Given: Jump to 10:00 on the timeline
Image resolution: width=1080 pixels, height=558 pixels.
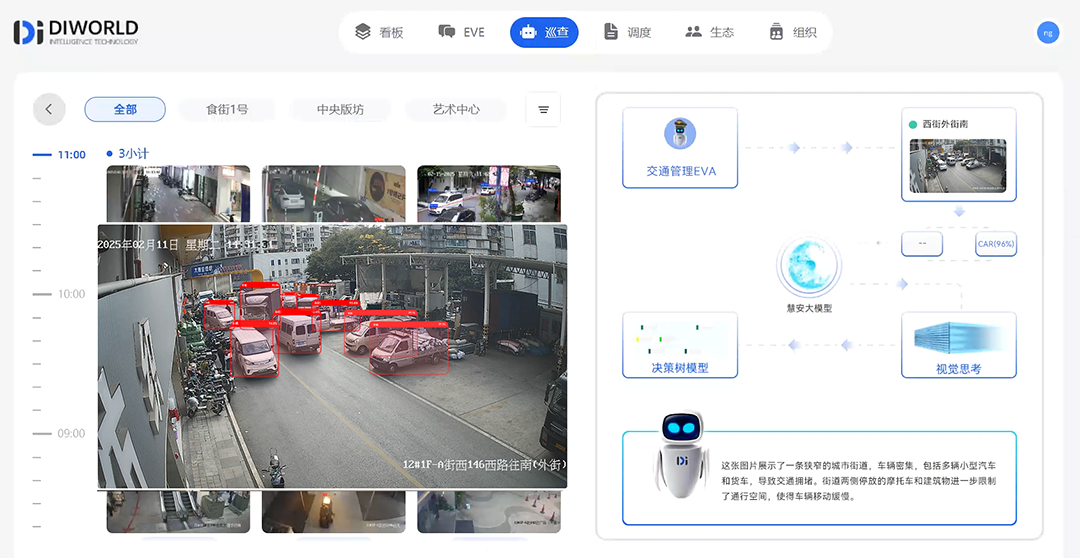Looking at the screenshot, I should (70, 294).
